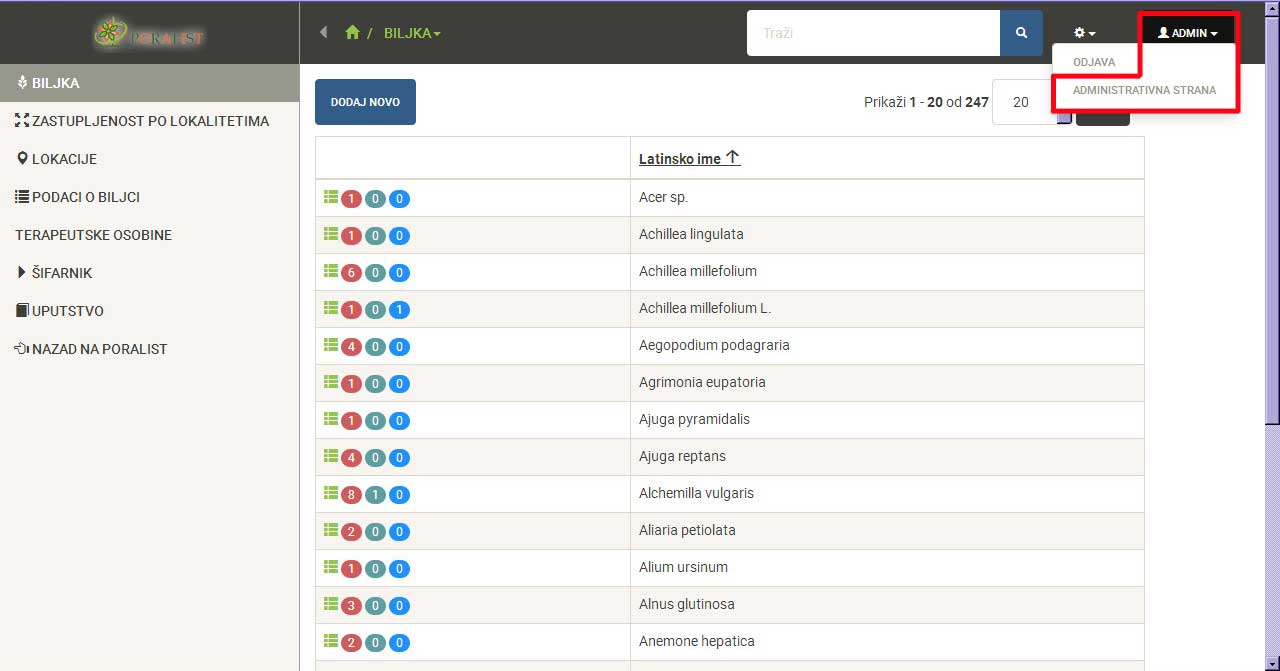1280x671 pixels.
Task: Open Lokacije in the sidebar
Action: point(63,159)
